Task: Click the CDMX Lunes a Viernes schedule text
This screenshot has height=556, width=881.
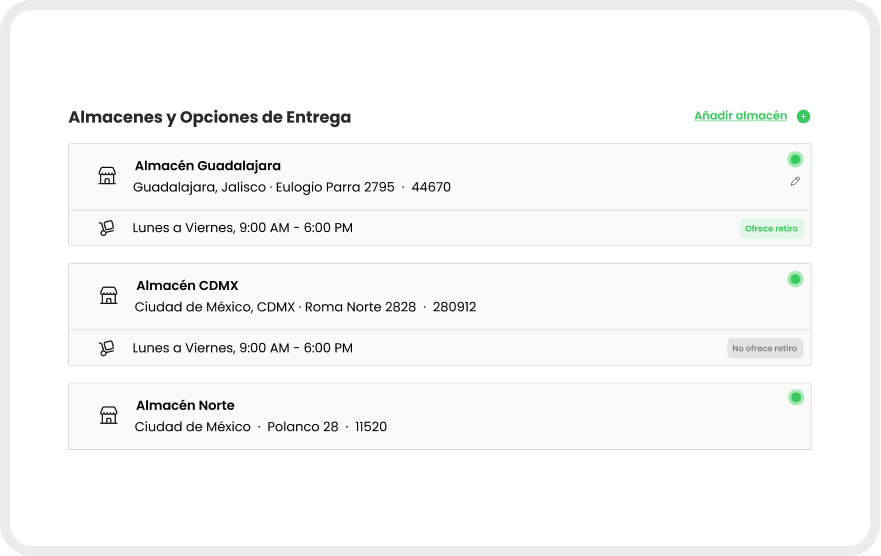Action: [242, 348]
